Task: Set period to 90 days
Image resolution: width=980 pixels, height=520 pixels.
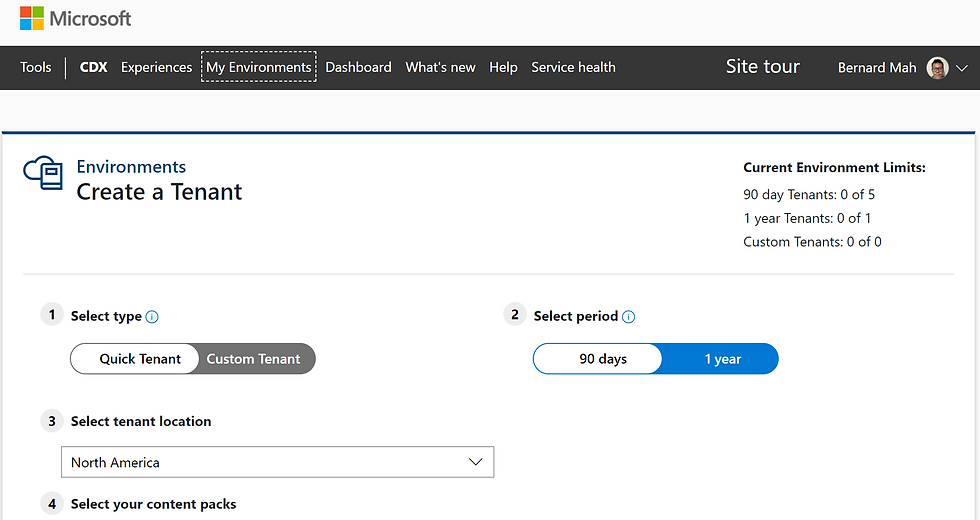Action: [598, 359]
